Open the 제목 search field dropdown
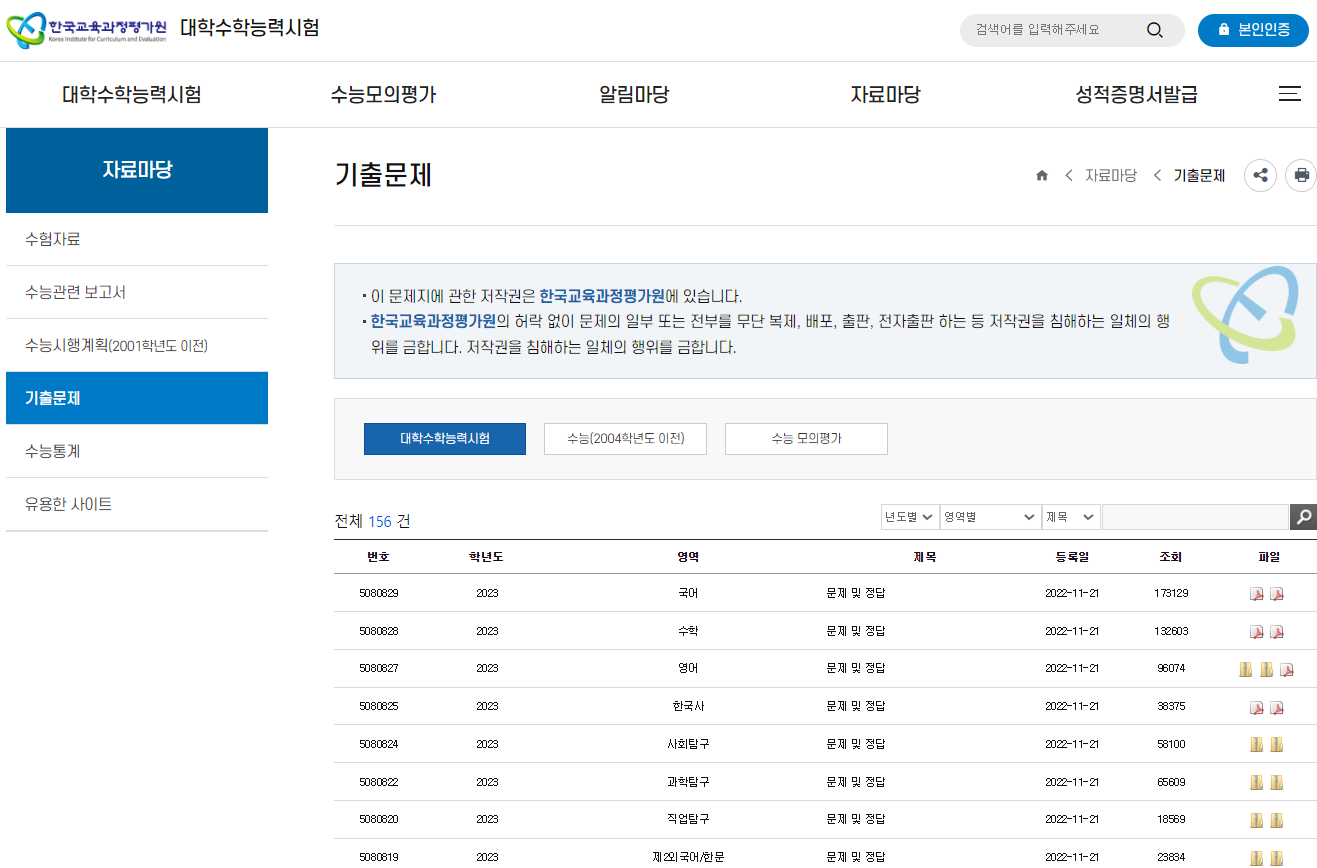The height and width of the screenshot is (868, 1317). coord(1070,517)
